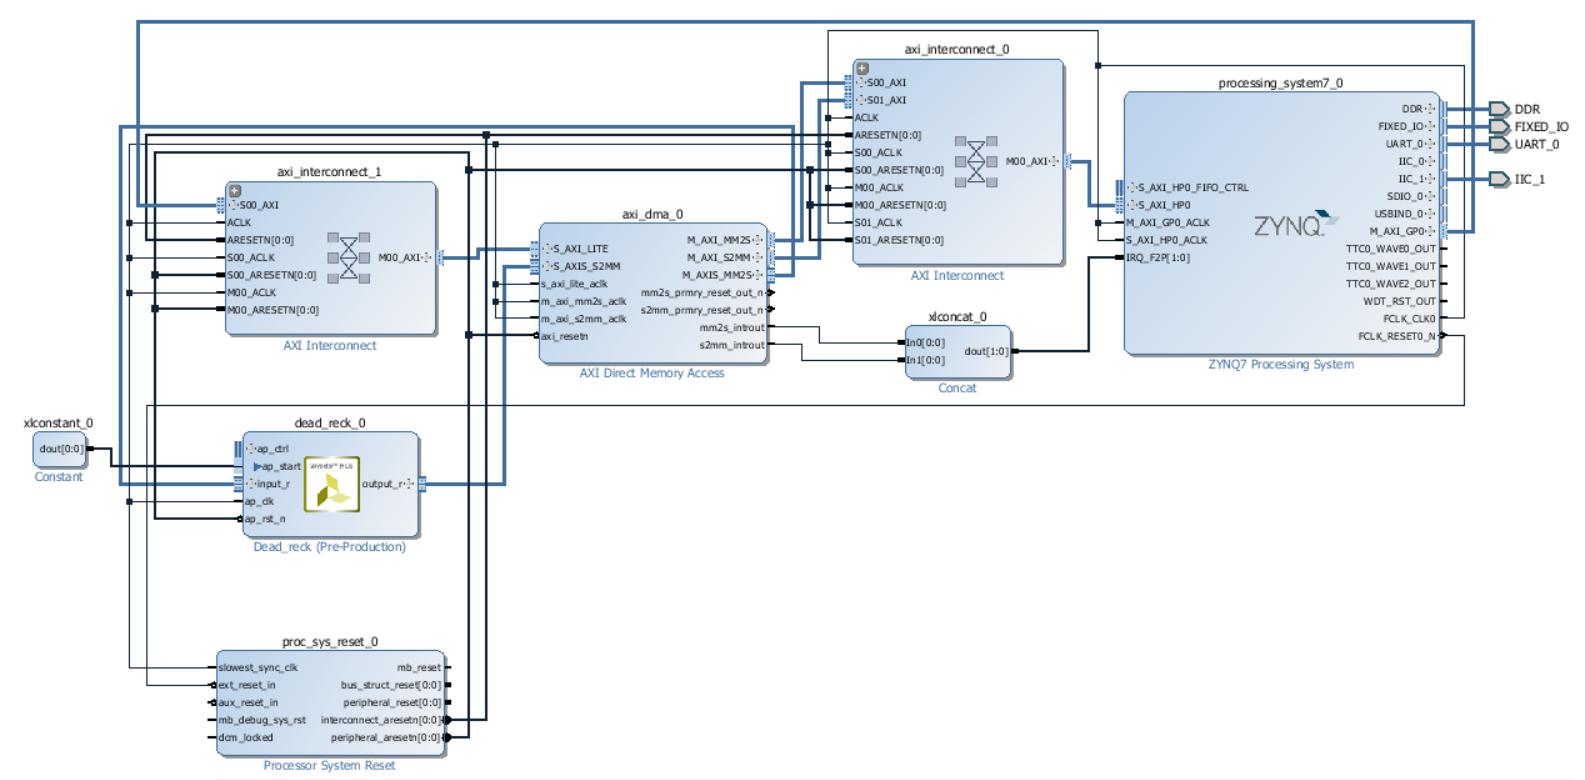The width and height of the screenshot is (1585, 780).
Task: Select ext_reset_in pin on proc_sys_reset_0
Action: click(x=246, y=685)
